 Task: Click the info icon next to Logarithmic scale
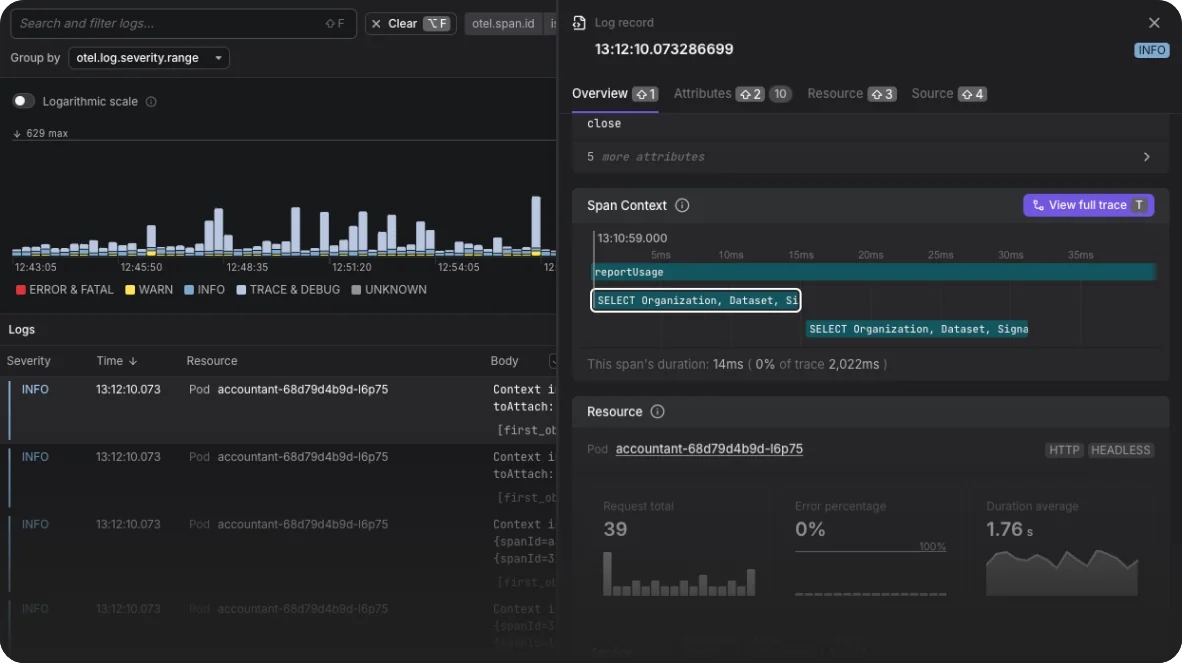click(x=151, y=102)
